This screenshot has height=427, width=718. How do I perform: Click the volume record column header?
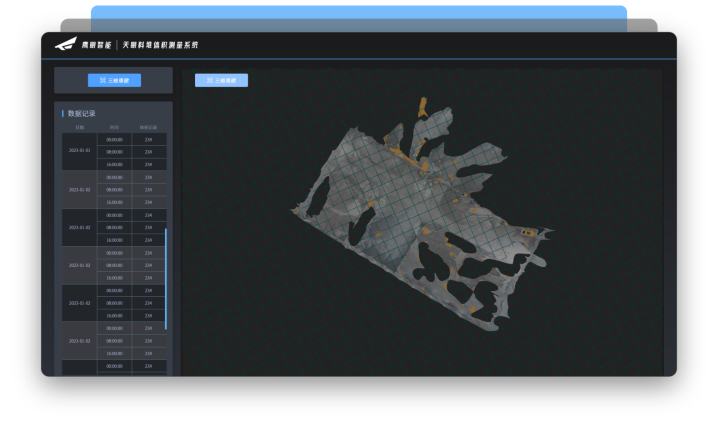click(148, 127)
